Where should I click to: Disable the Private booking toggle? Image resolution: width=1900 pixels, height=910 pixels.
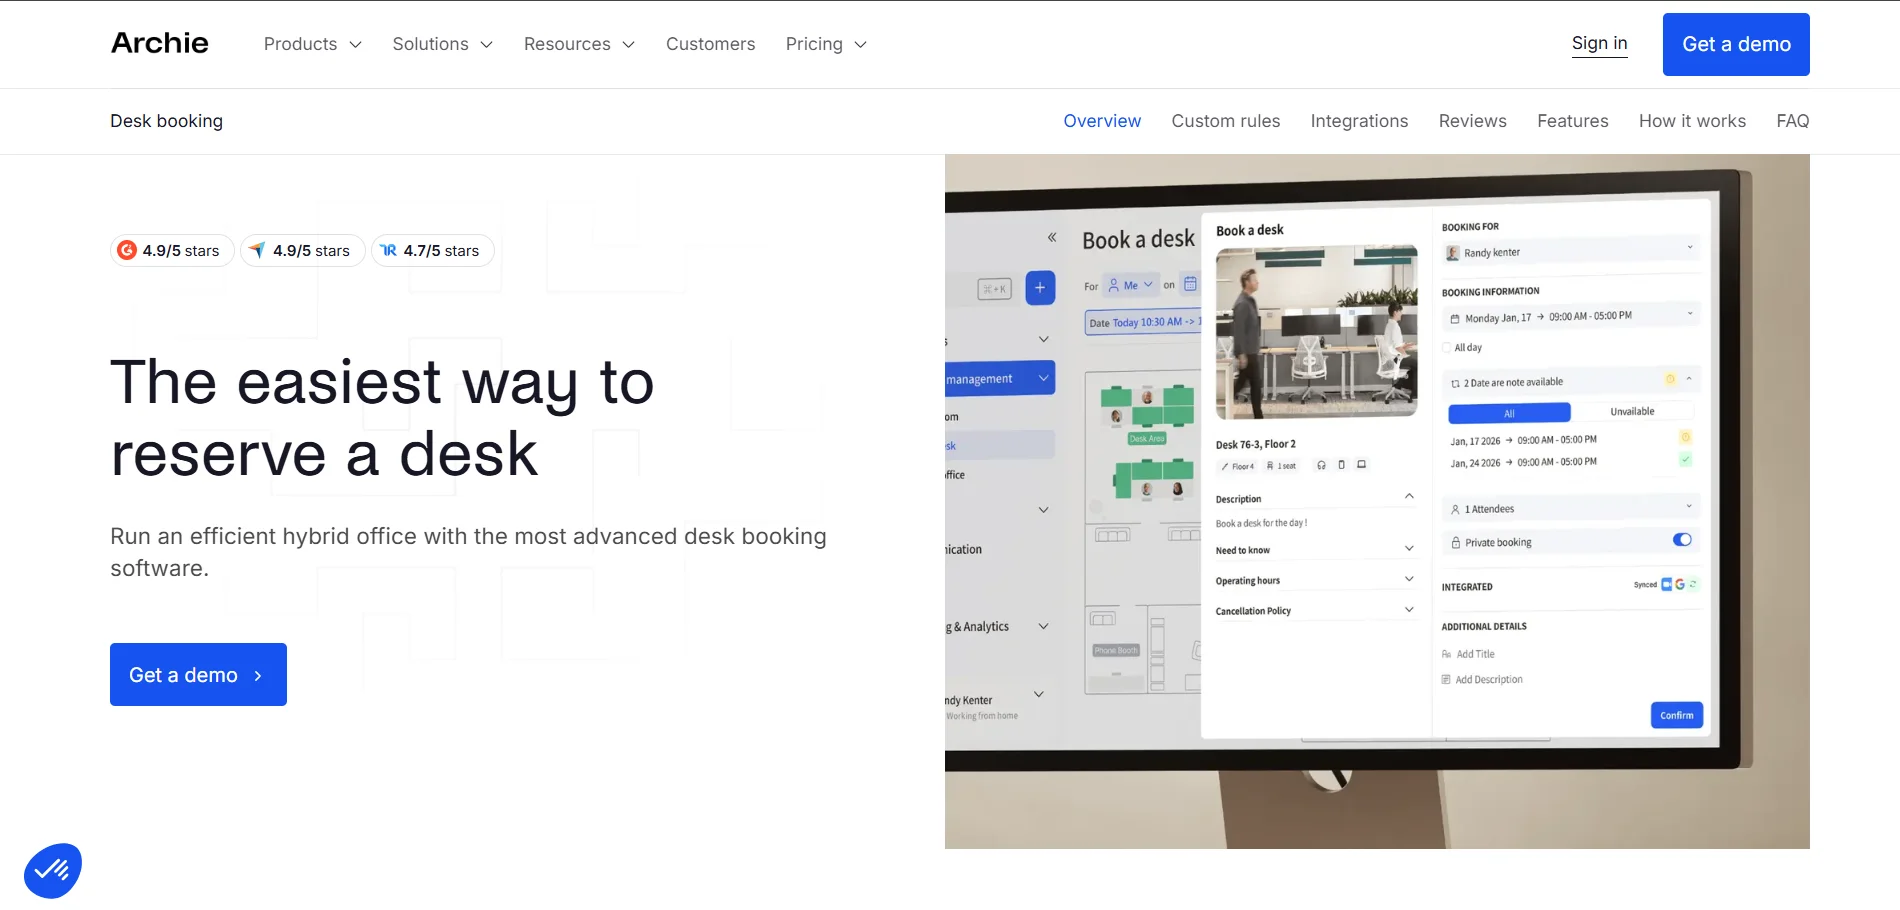click(1682, 540)
